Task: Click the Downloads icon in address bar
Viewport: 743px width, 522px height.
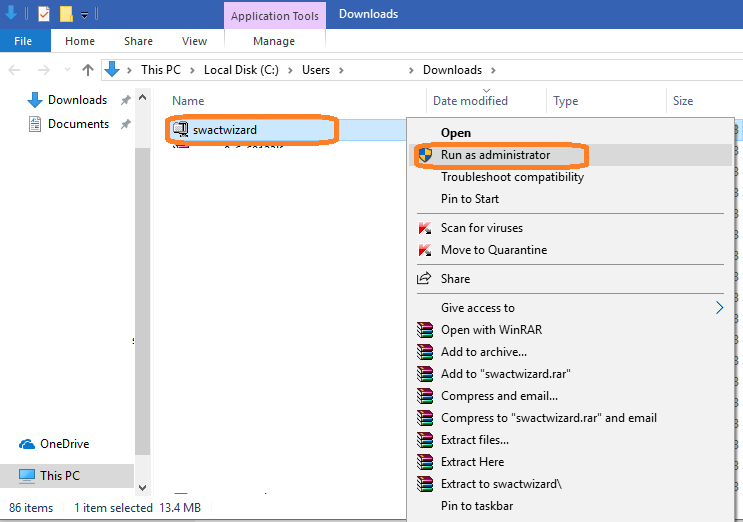Action: coord(112,70)
